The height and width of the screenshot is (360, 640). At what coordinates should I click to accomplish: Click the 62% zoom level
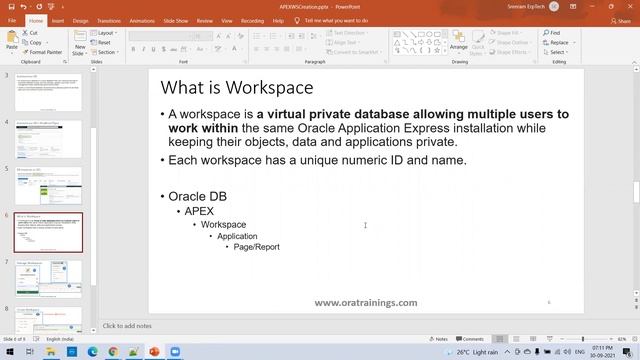tap(622, 339)
